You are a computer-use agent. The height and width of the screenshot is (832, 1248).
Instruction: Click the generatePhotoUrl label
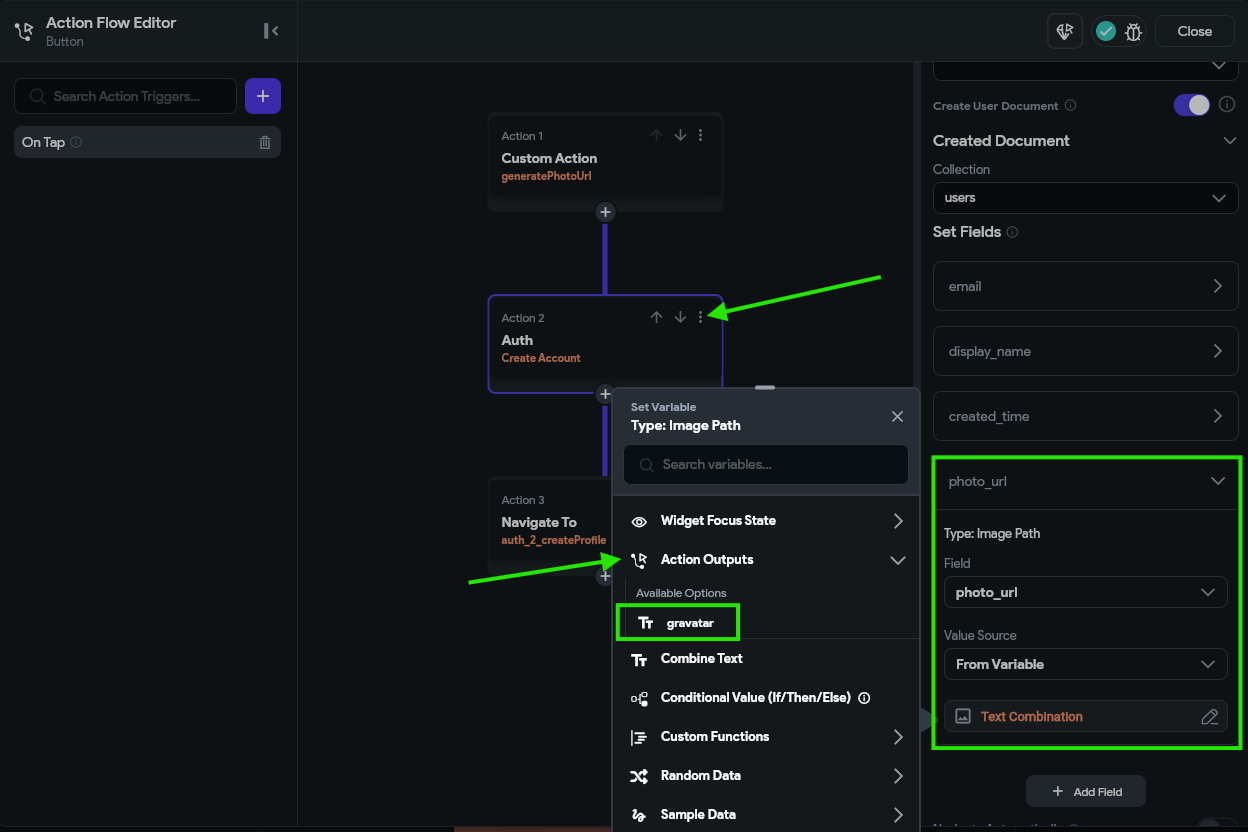point(548,176)
